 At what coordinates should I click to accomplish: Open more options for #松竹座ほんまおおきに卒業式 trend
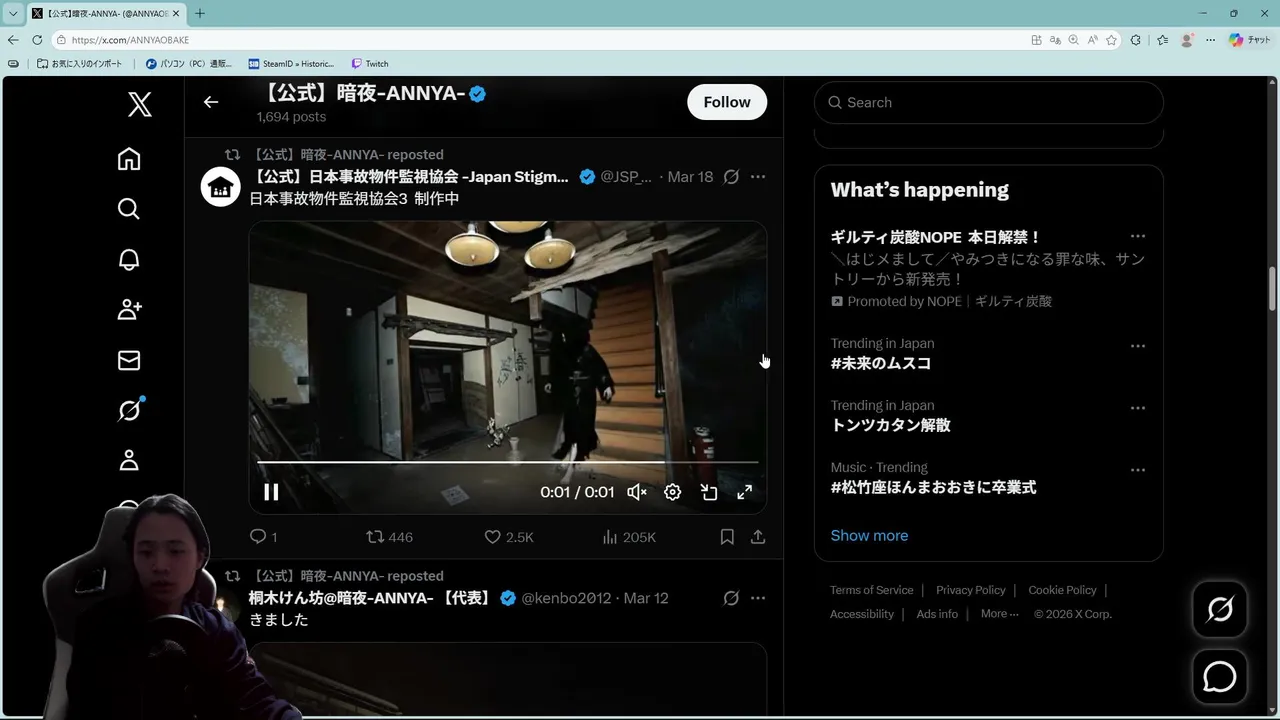tap(1137, 470)
